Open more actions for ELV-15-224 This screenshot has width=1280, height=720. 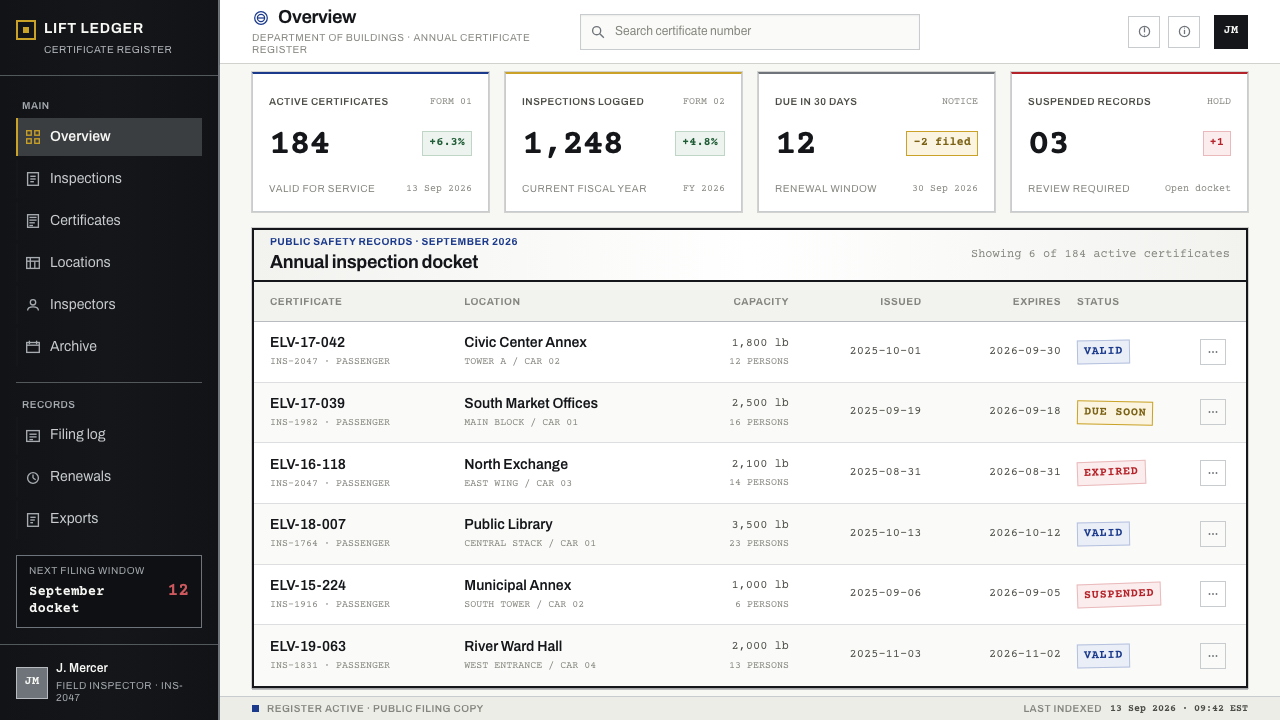[1213, 594]
